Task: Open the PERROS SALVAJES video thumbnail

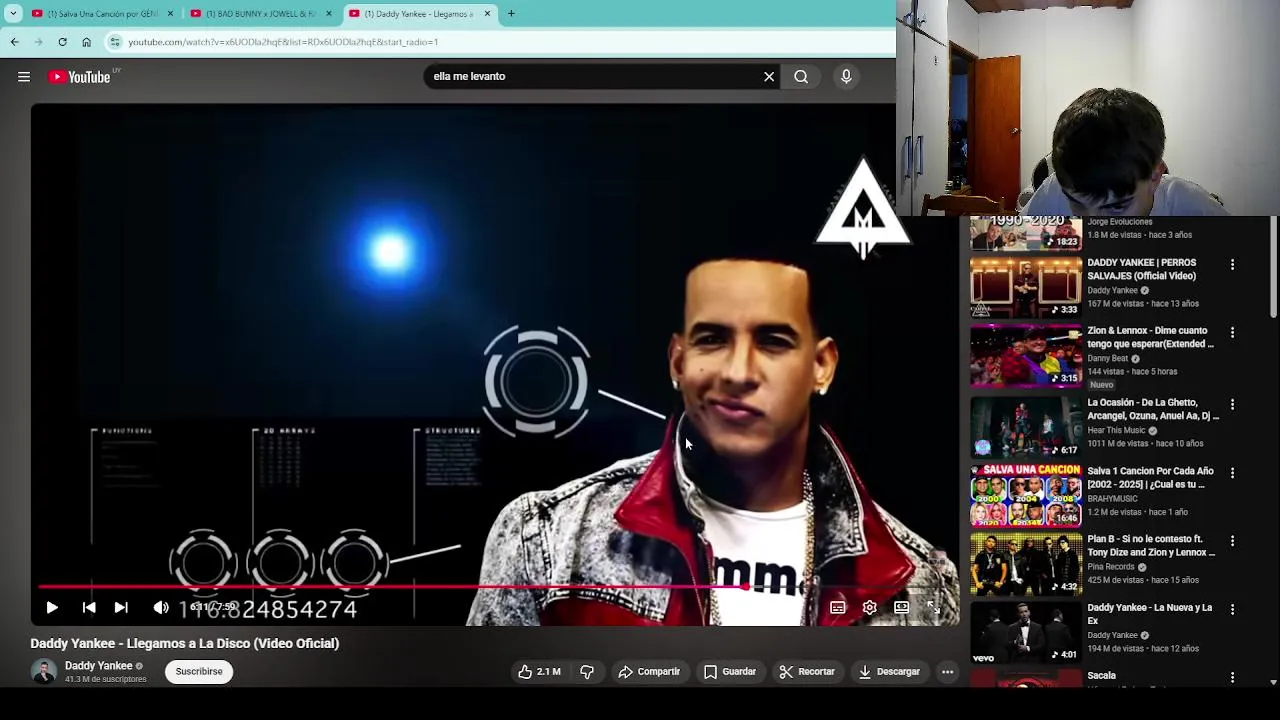Action: (x=1025, y=286)
